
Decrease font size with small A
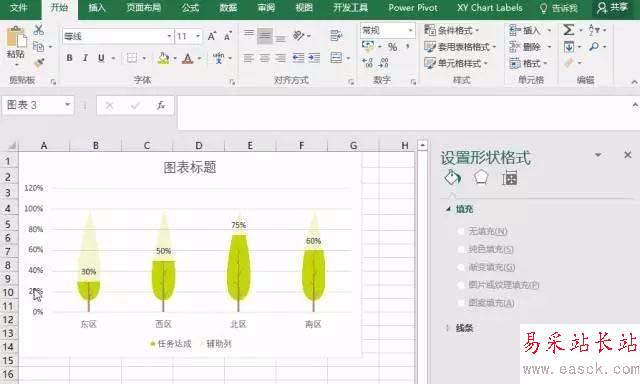coord(227,36)
